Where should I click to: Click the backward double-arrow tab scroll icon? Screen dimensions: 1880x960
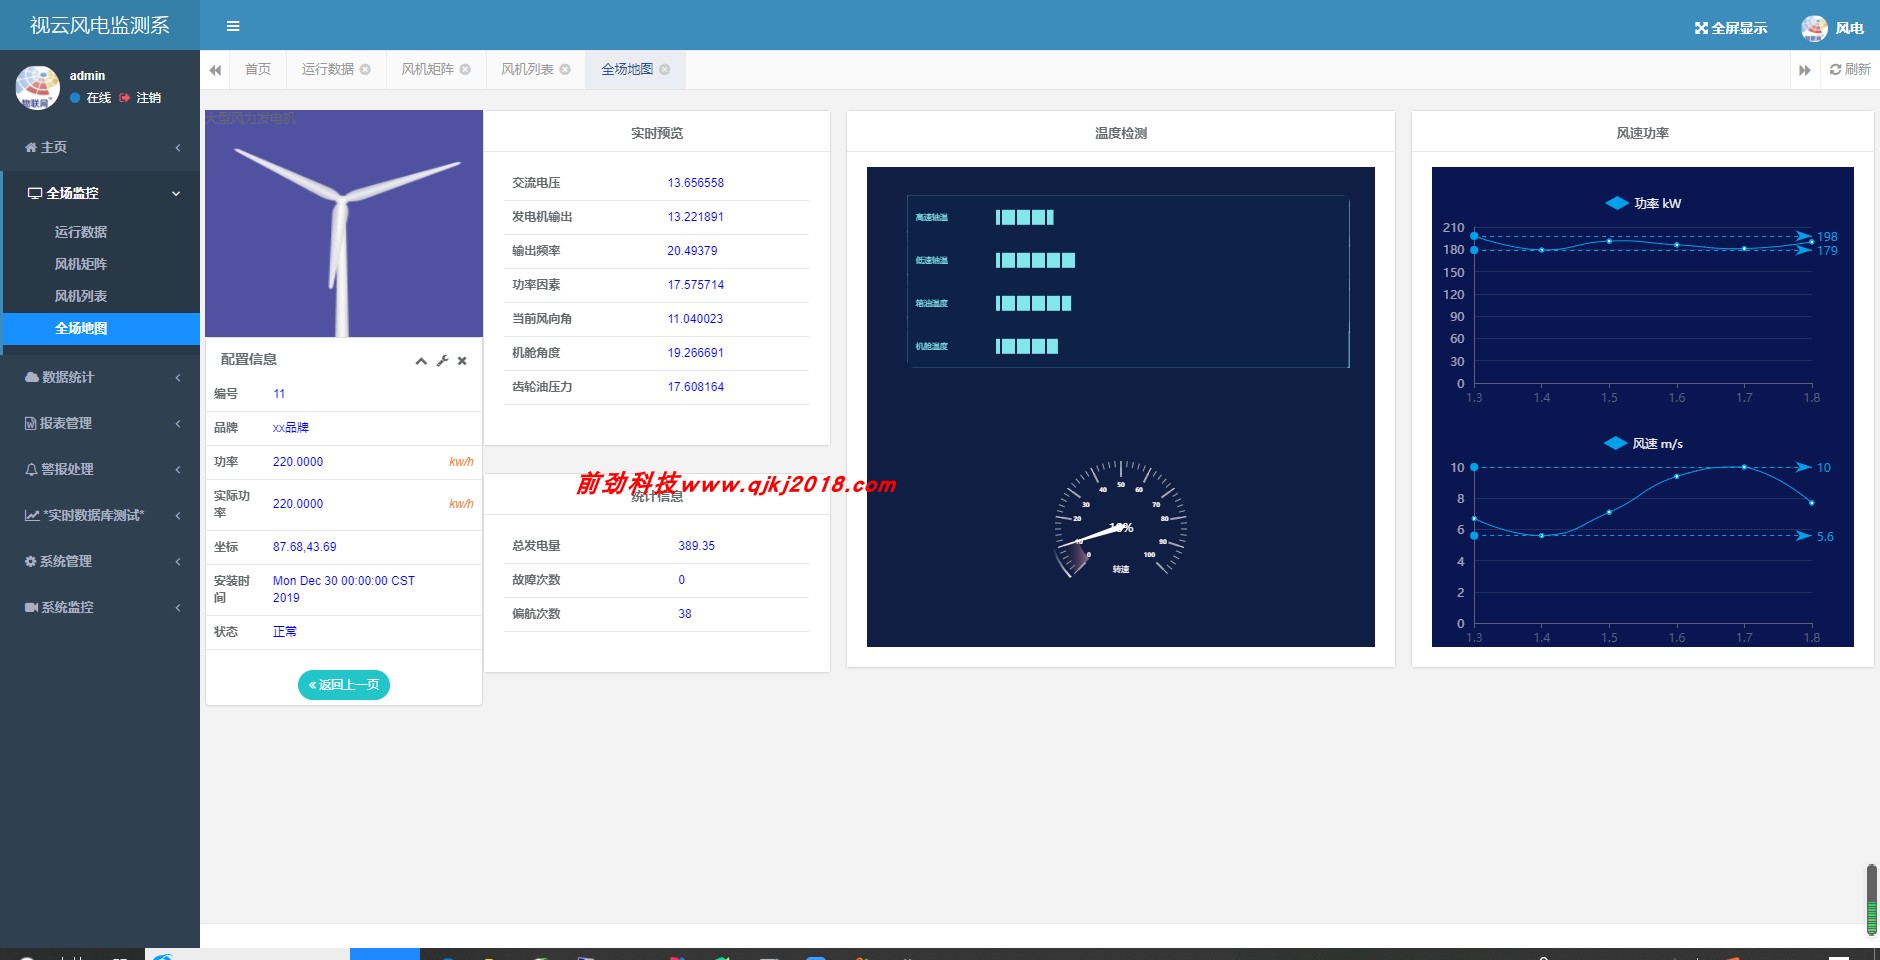pos(216,69)
